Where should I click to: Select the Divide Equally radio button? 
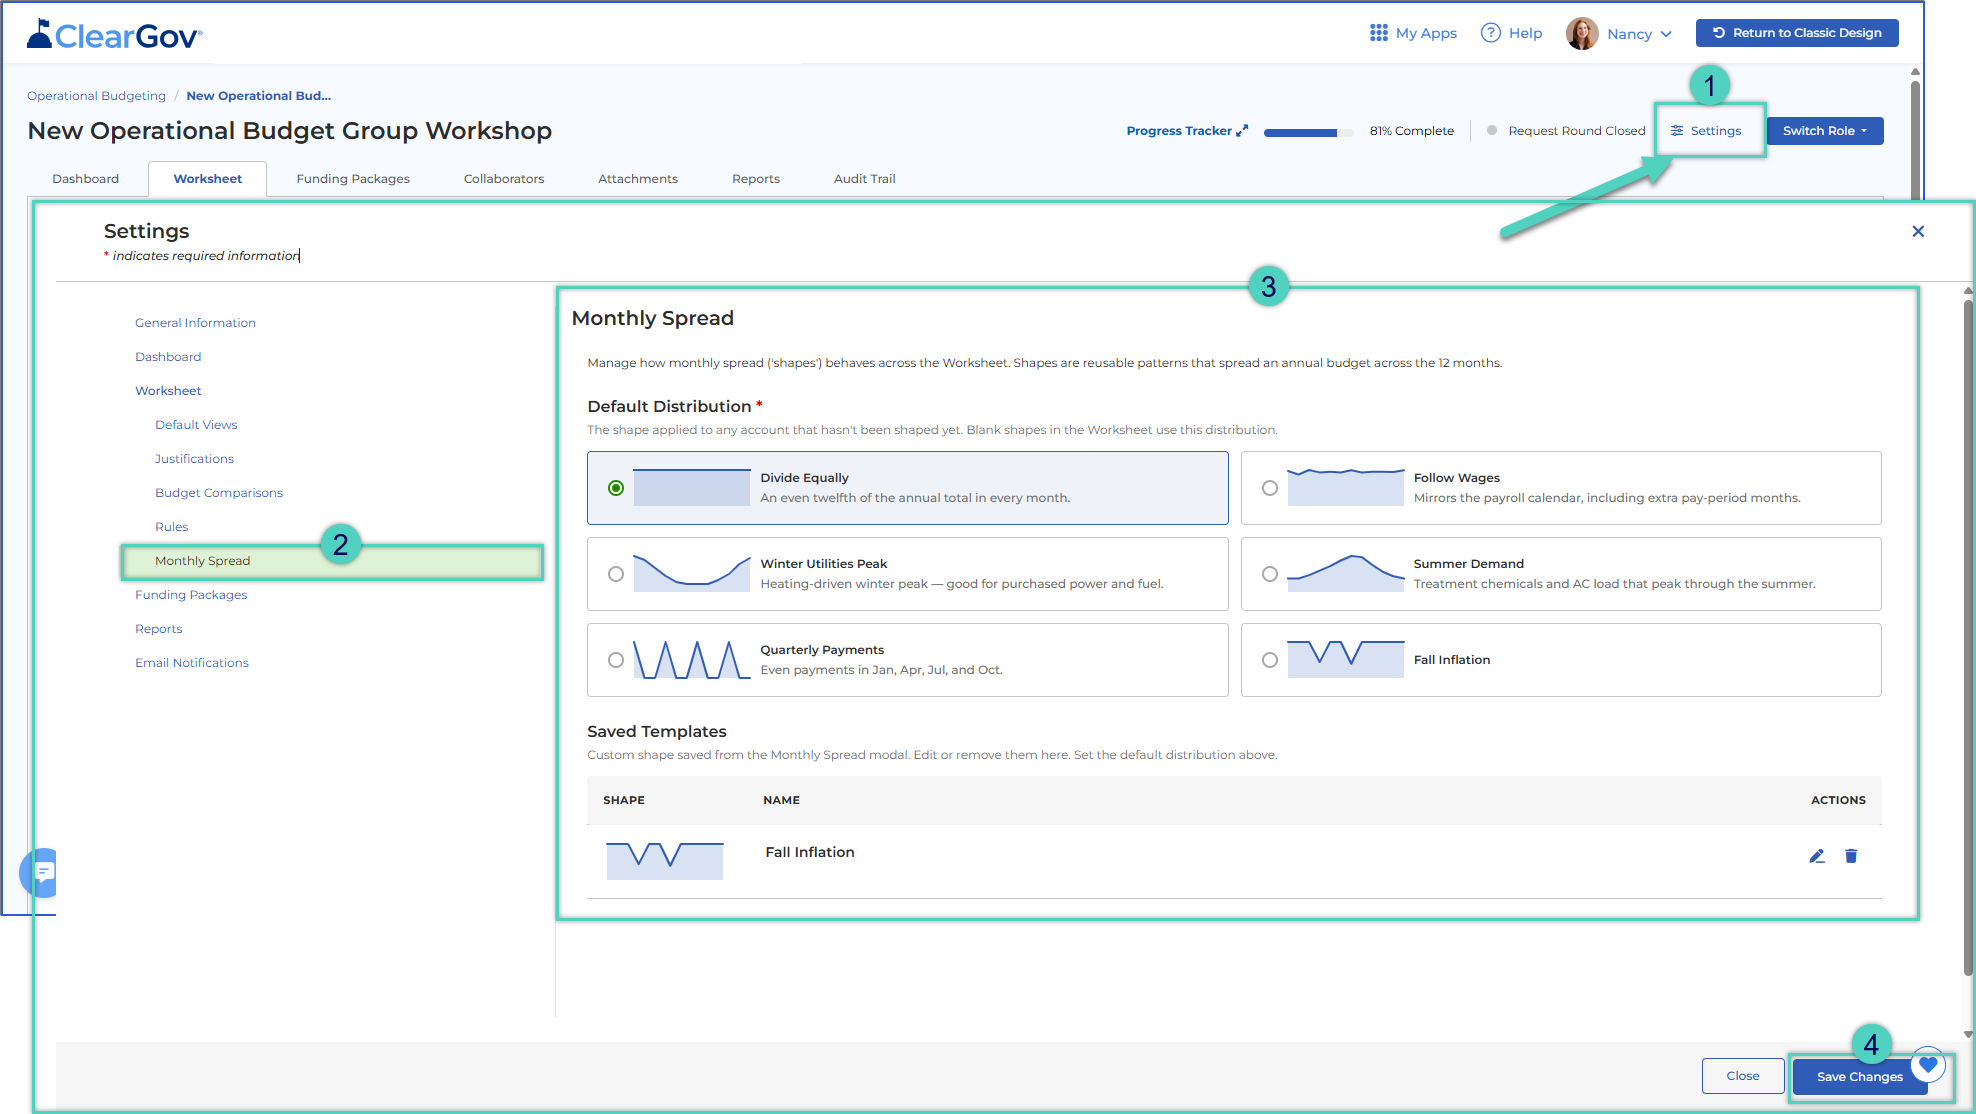(x=616, y=488)
